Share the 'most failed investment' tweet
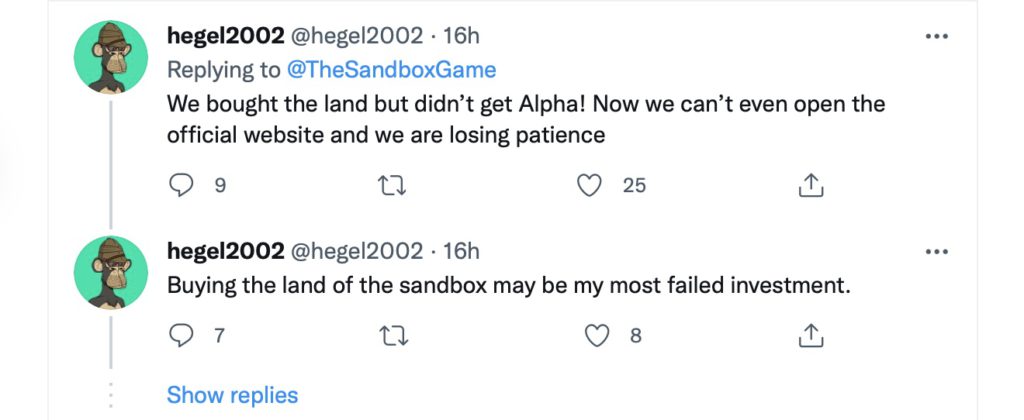This screenshot has height=420, width=1024. point(811,336)
